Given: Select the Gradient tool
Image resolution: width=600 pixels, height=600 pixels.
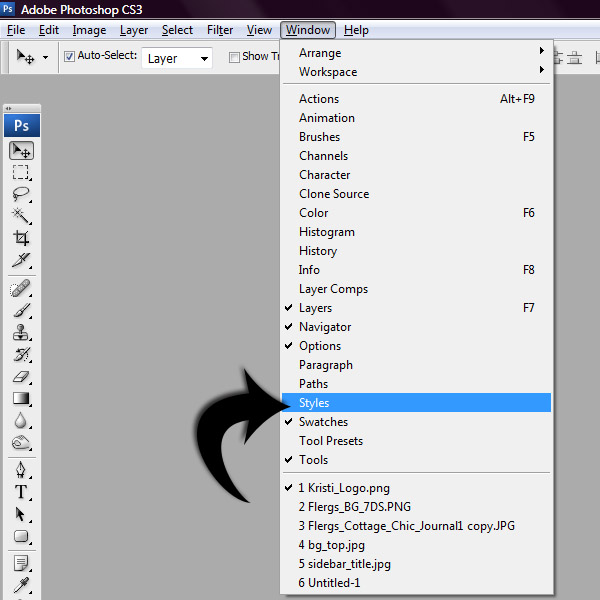Looking at the screenshot, I should coord(21,398).
